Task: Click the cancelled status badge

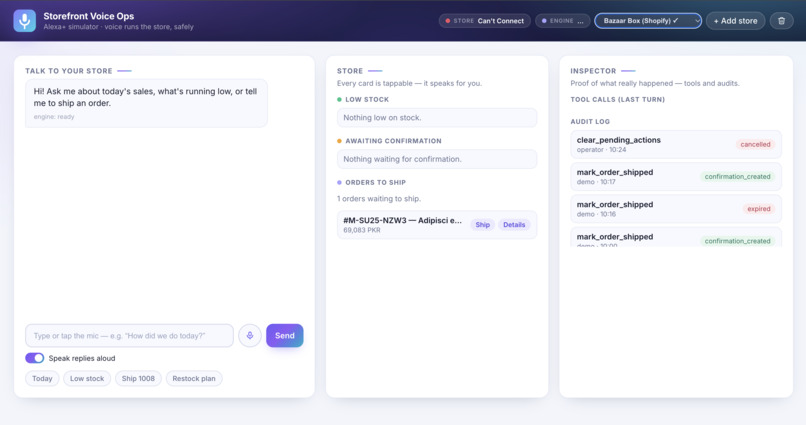Action: click(755, 144)
